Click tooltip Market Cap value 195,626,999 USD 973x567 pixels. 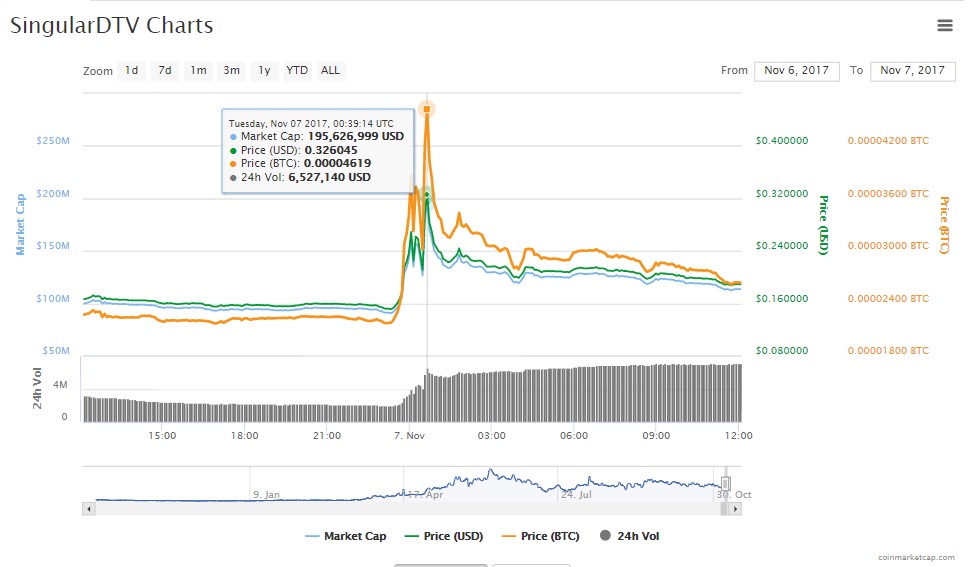pos(356,136)
